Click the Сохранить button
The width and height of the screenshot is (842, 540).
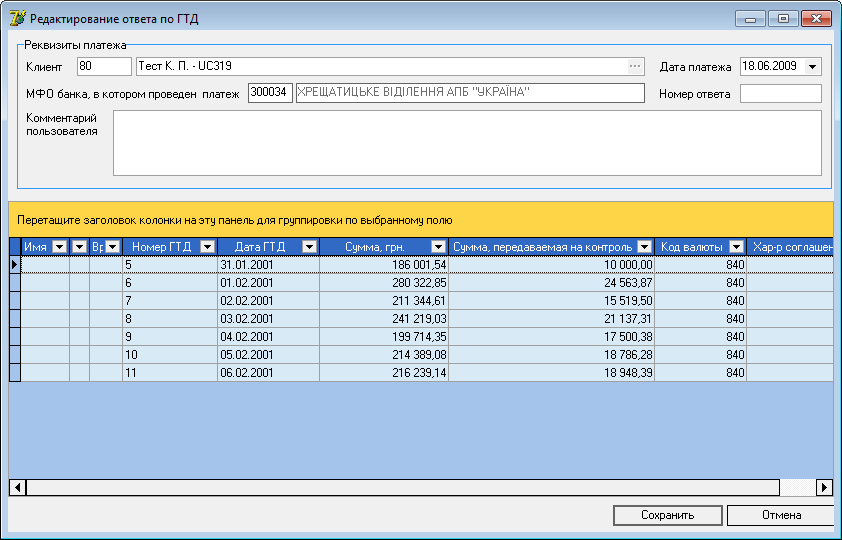tap(667, 516)
